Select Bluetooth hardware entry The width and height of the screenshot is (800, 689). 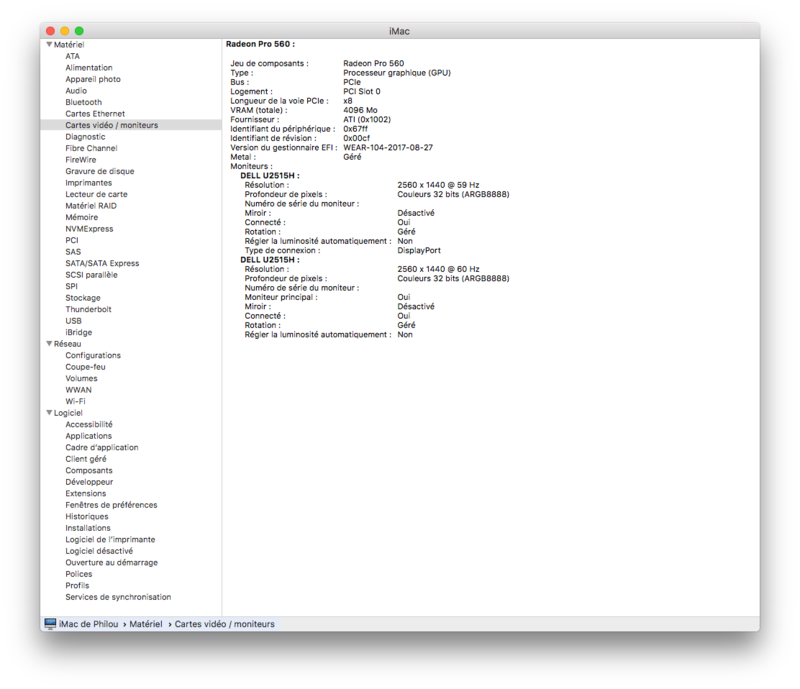tap(84, 102)
